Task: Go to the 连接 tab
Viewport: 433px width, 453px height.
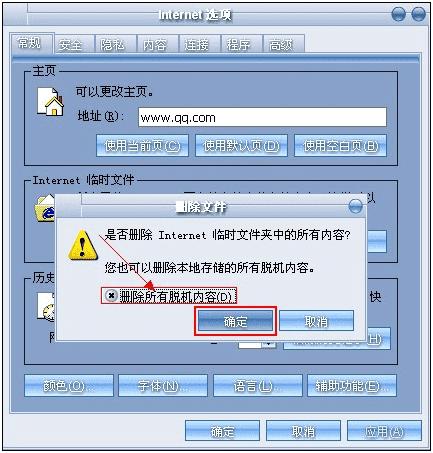Action: click(x=197, y=45)
